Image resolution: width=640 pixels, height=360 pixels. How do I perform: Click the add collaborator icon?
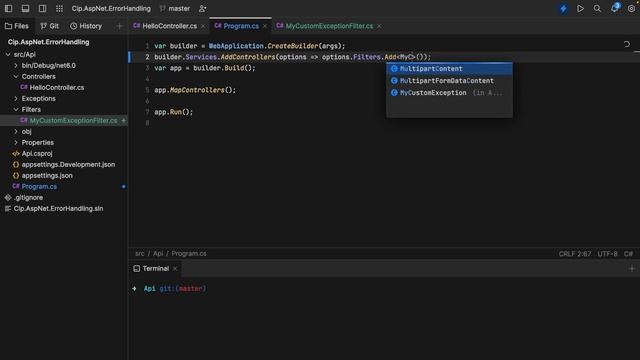202,9
